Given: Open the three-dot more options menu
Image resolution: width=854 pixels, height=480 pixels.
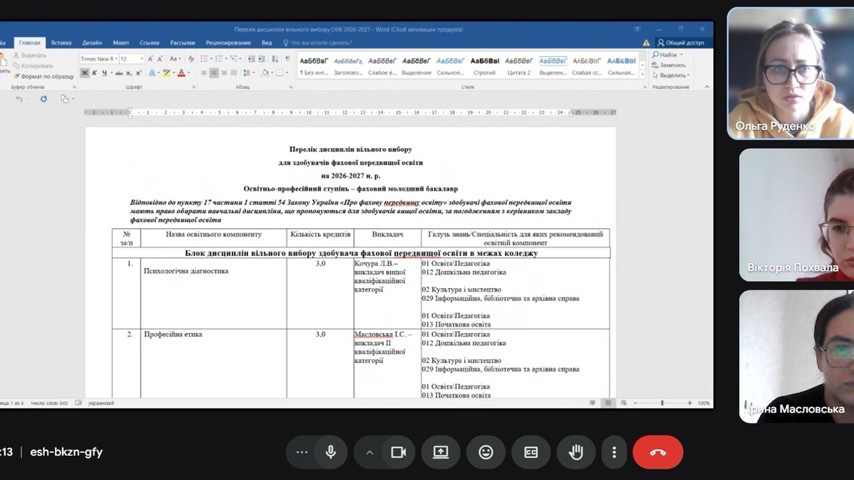Looking at the screenshot, I should coord(301,452).
